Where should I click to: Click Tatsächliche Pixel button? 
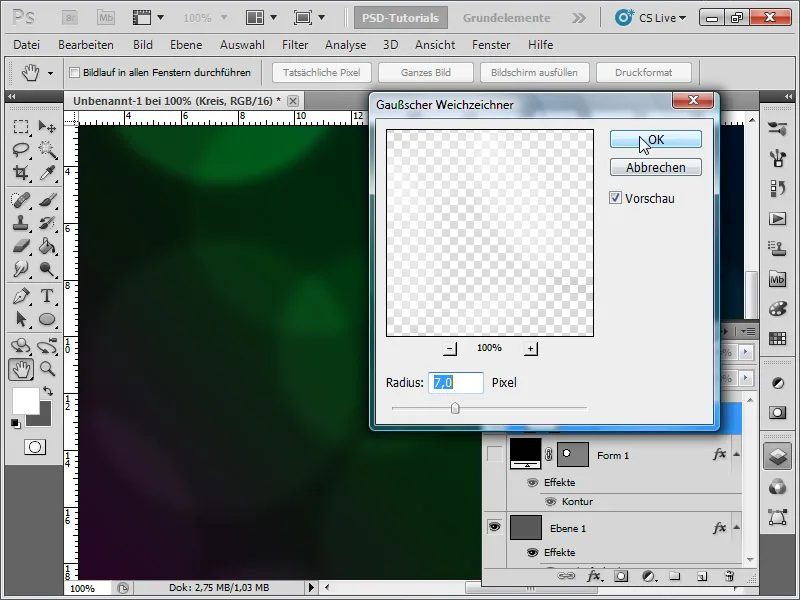pos(321,72)
